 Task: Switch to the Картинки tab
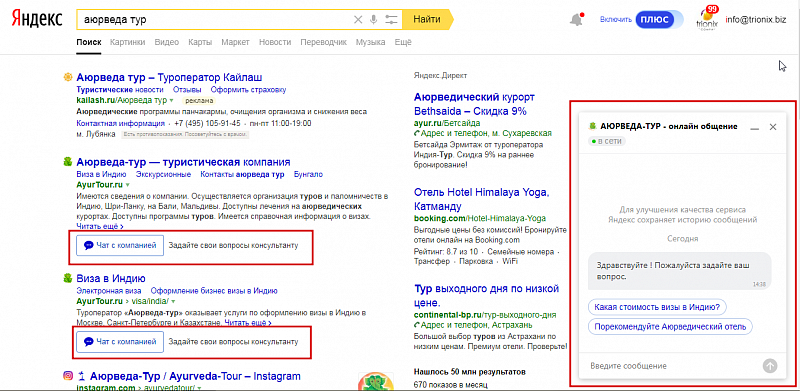[x=128, y=42]
